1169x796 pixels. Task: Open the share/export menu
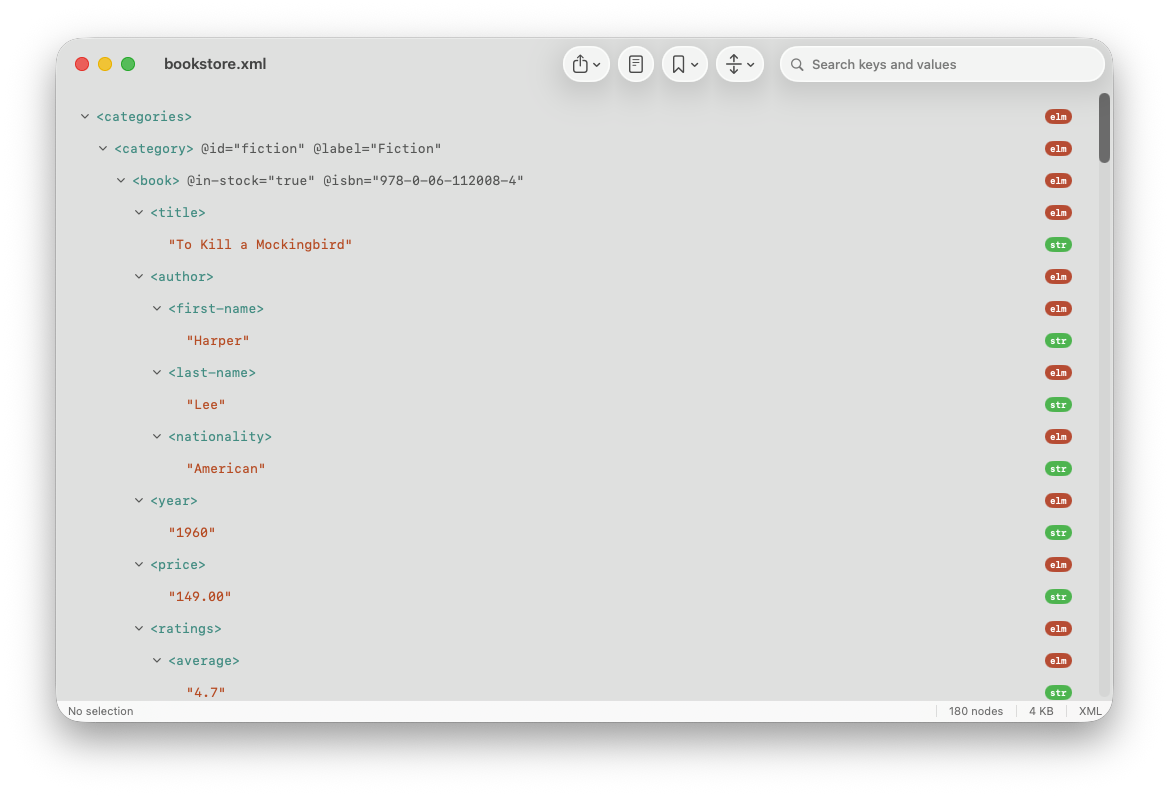582,63
